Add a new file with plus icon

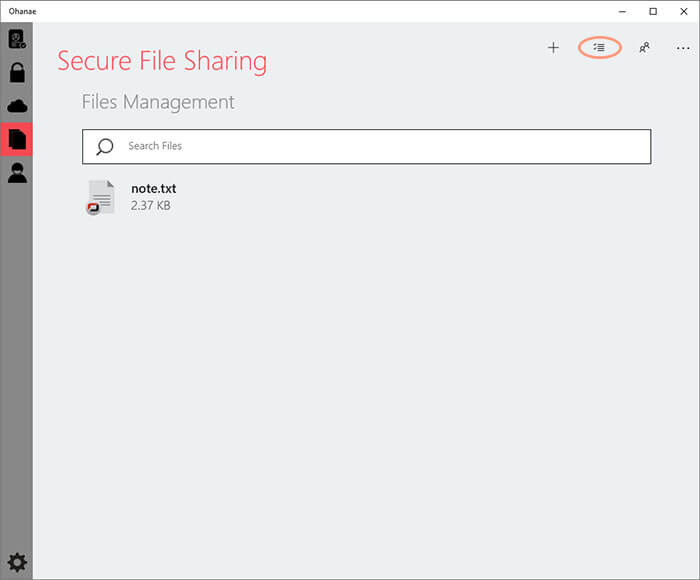click(553, 47)
